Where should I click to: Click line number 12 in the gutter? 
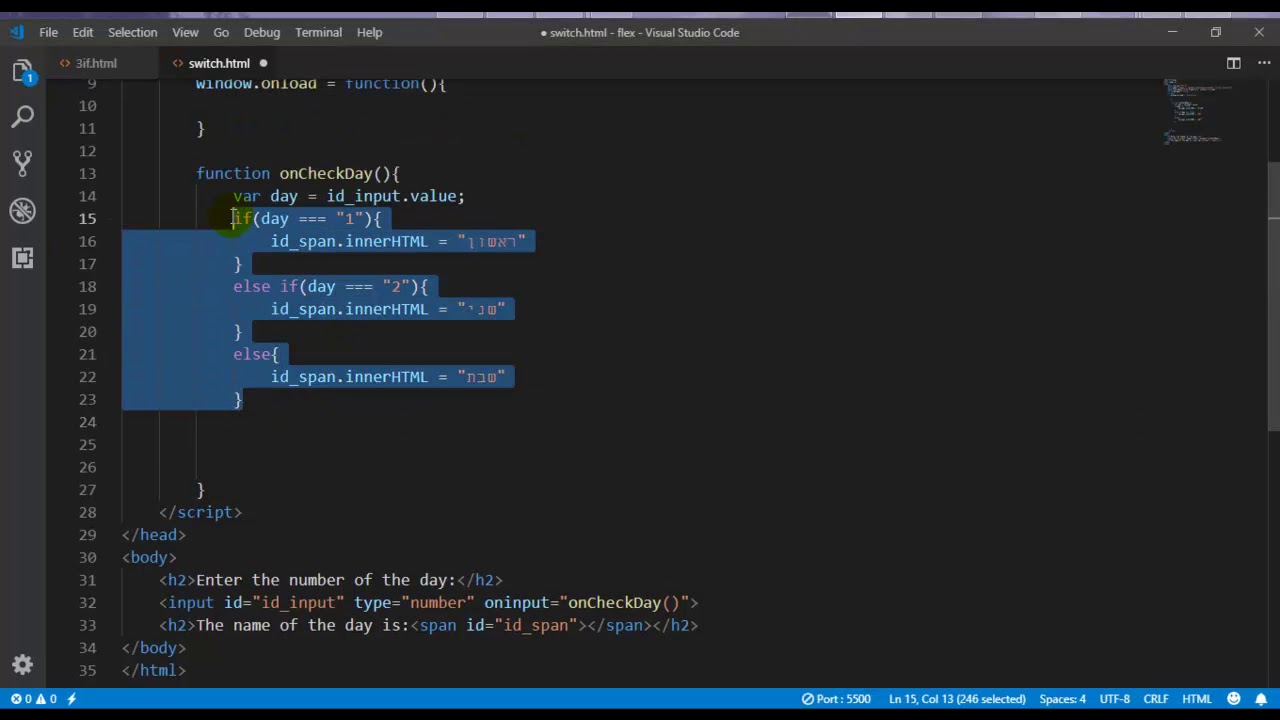(x=88, y=151)
